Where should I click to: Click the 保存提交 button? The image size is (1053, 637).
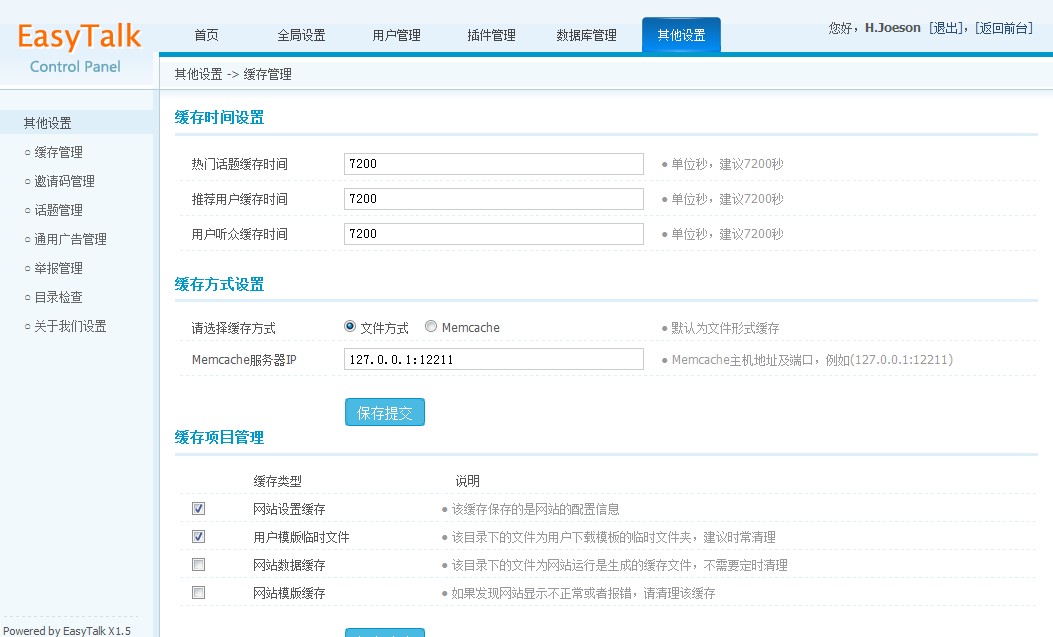pos(385,412)
